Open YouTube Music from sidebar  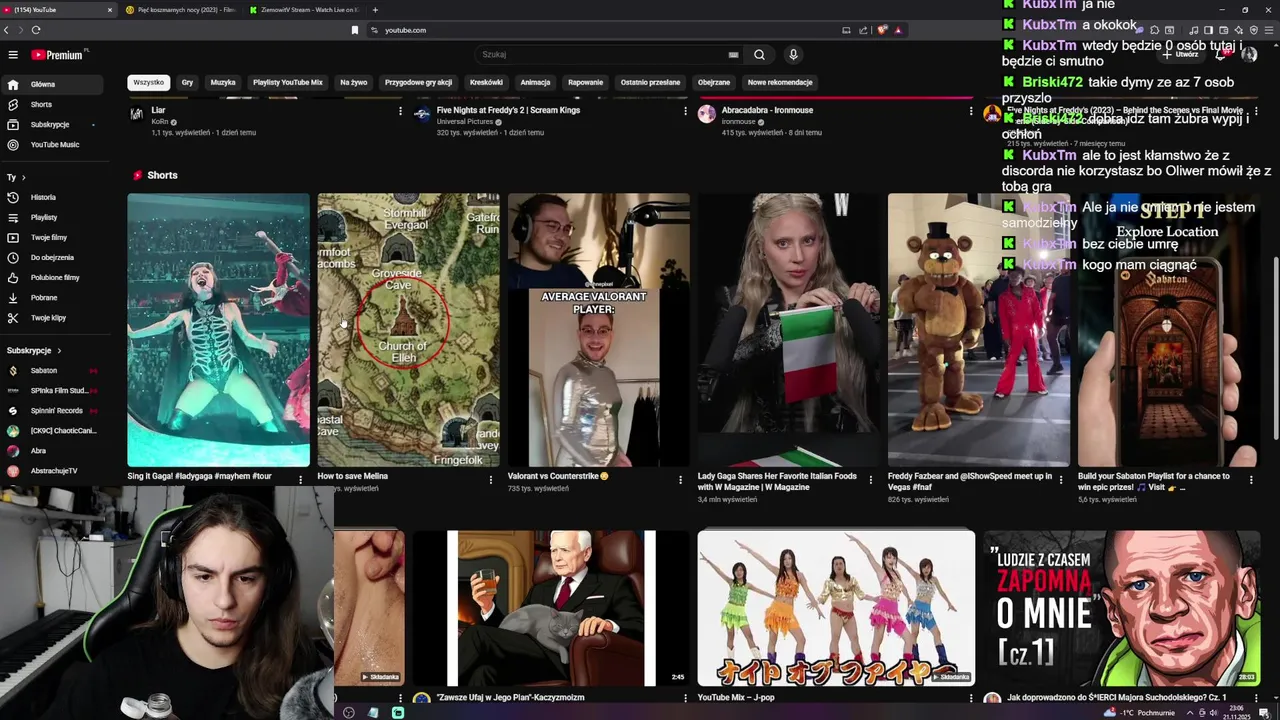pyautogui.click(x=52, y=144)
